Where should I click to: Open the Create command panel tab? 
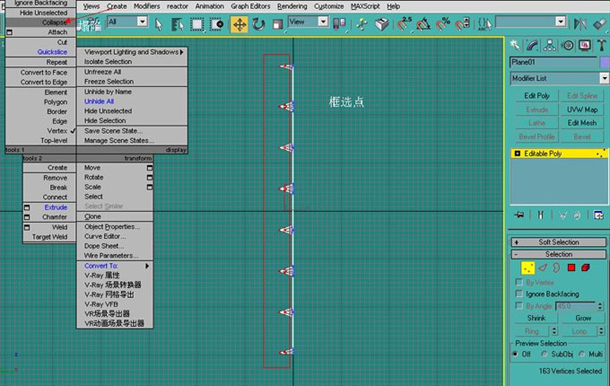click(515, 46)
